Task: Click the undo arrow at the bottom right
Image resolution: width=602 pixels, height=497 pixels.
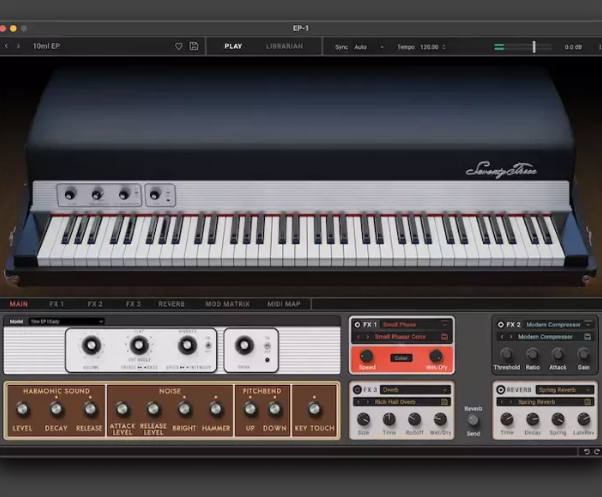Action: 587,451
